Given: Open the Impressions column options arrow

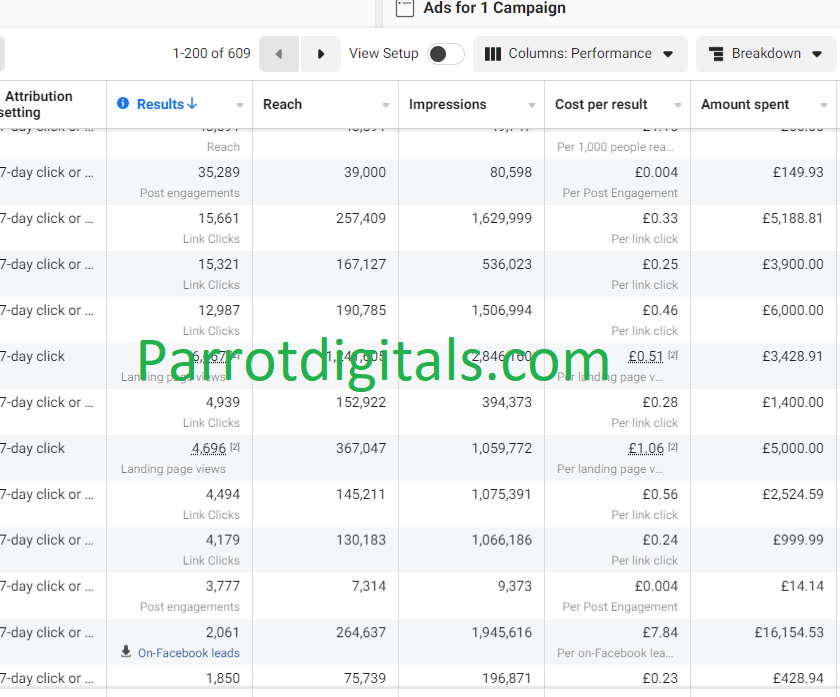Looking at the screenshot, I should point(531,105).
